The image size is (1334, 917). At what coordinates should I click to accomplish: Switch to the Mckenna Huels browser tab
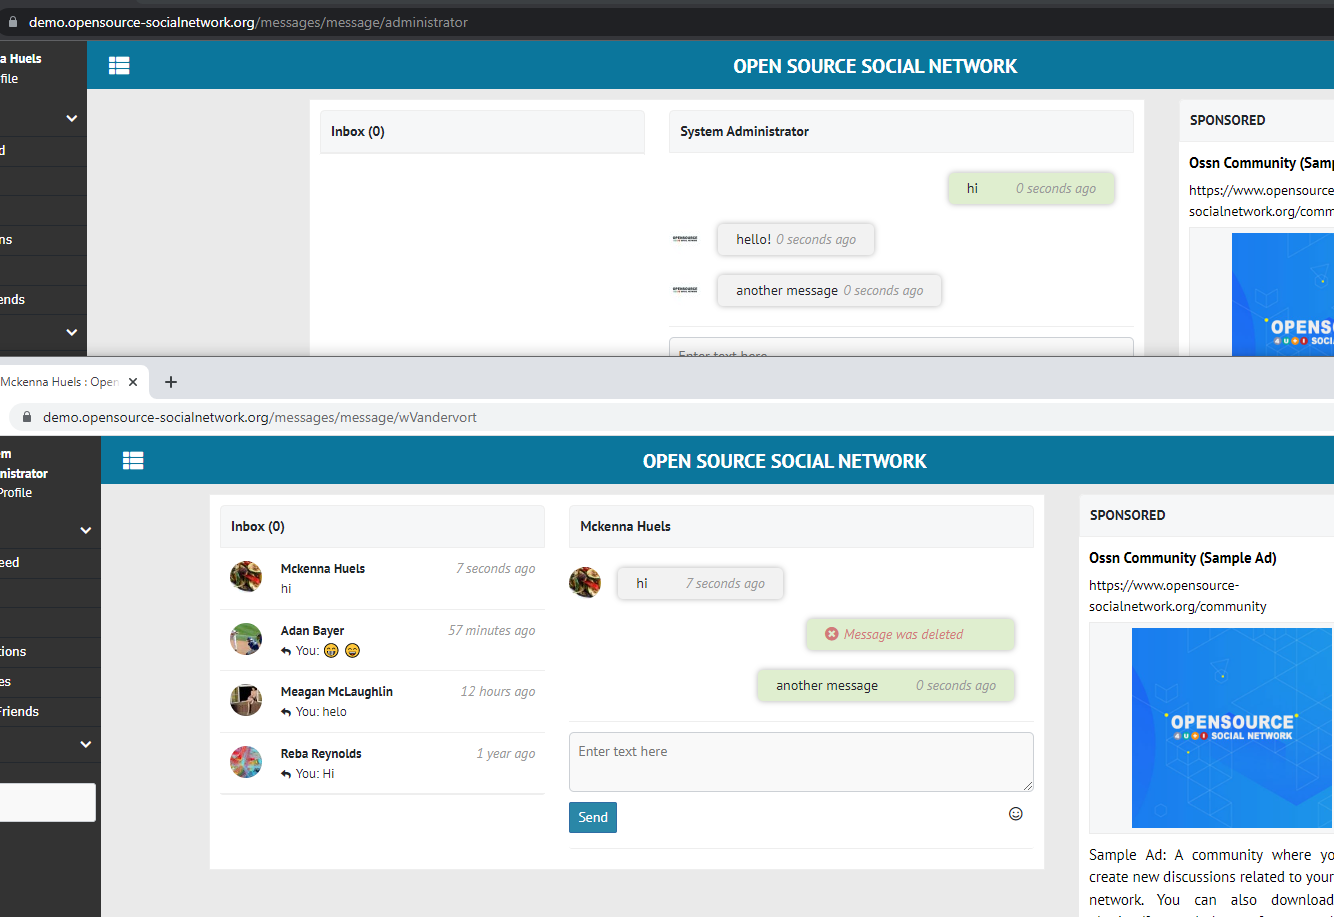(60, 381)
